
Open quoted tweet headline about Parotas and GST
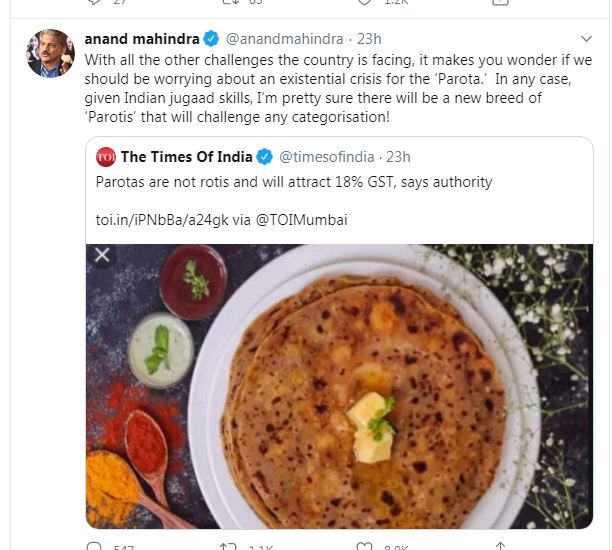pyautogui.click(x=294, y=182)
